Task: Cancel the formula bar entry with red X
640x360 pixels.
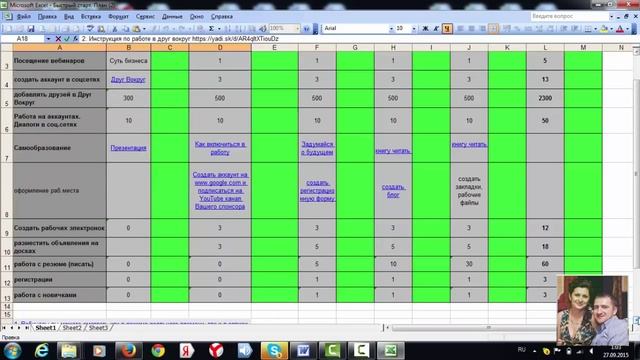Action: point(58,39)
